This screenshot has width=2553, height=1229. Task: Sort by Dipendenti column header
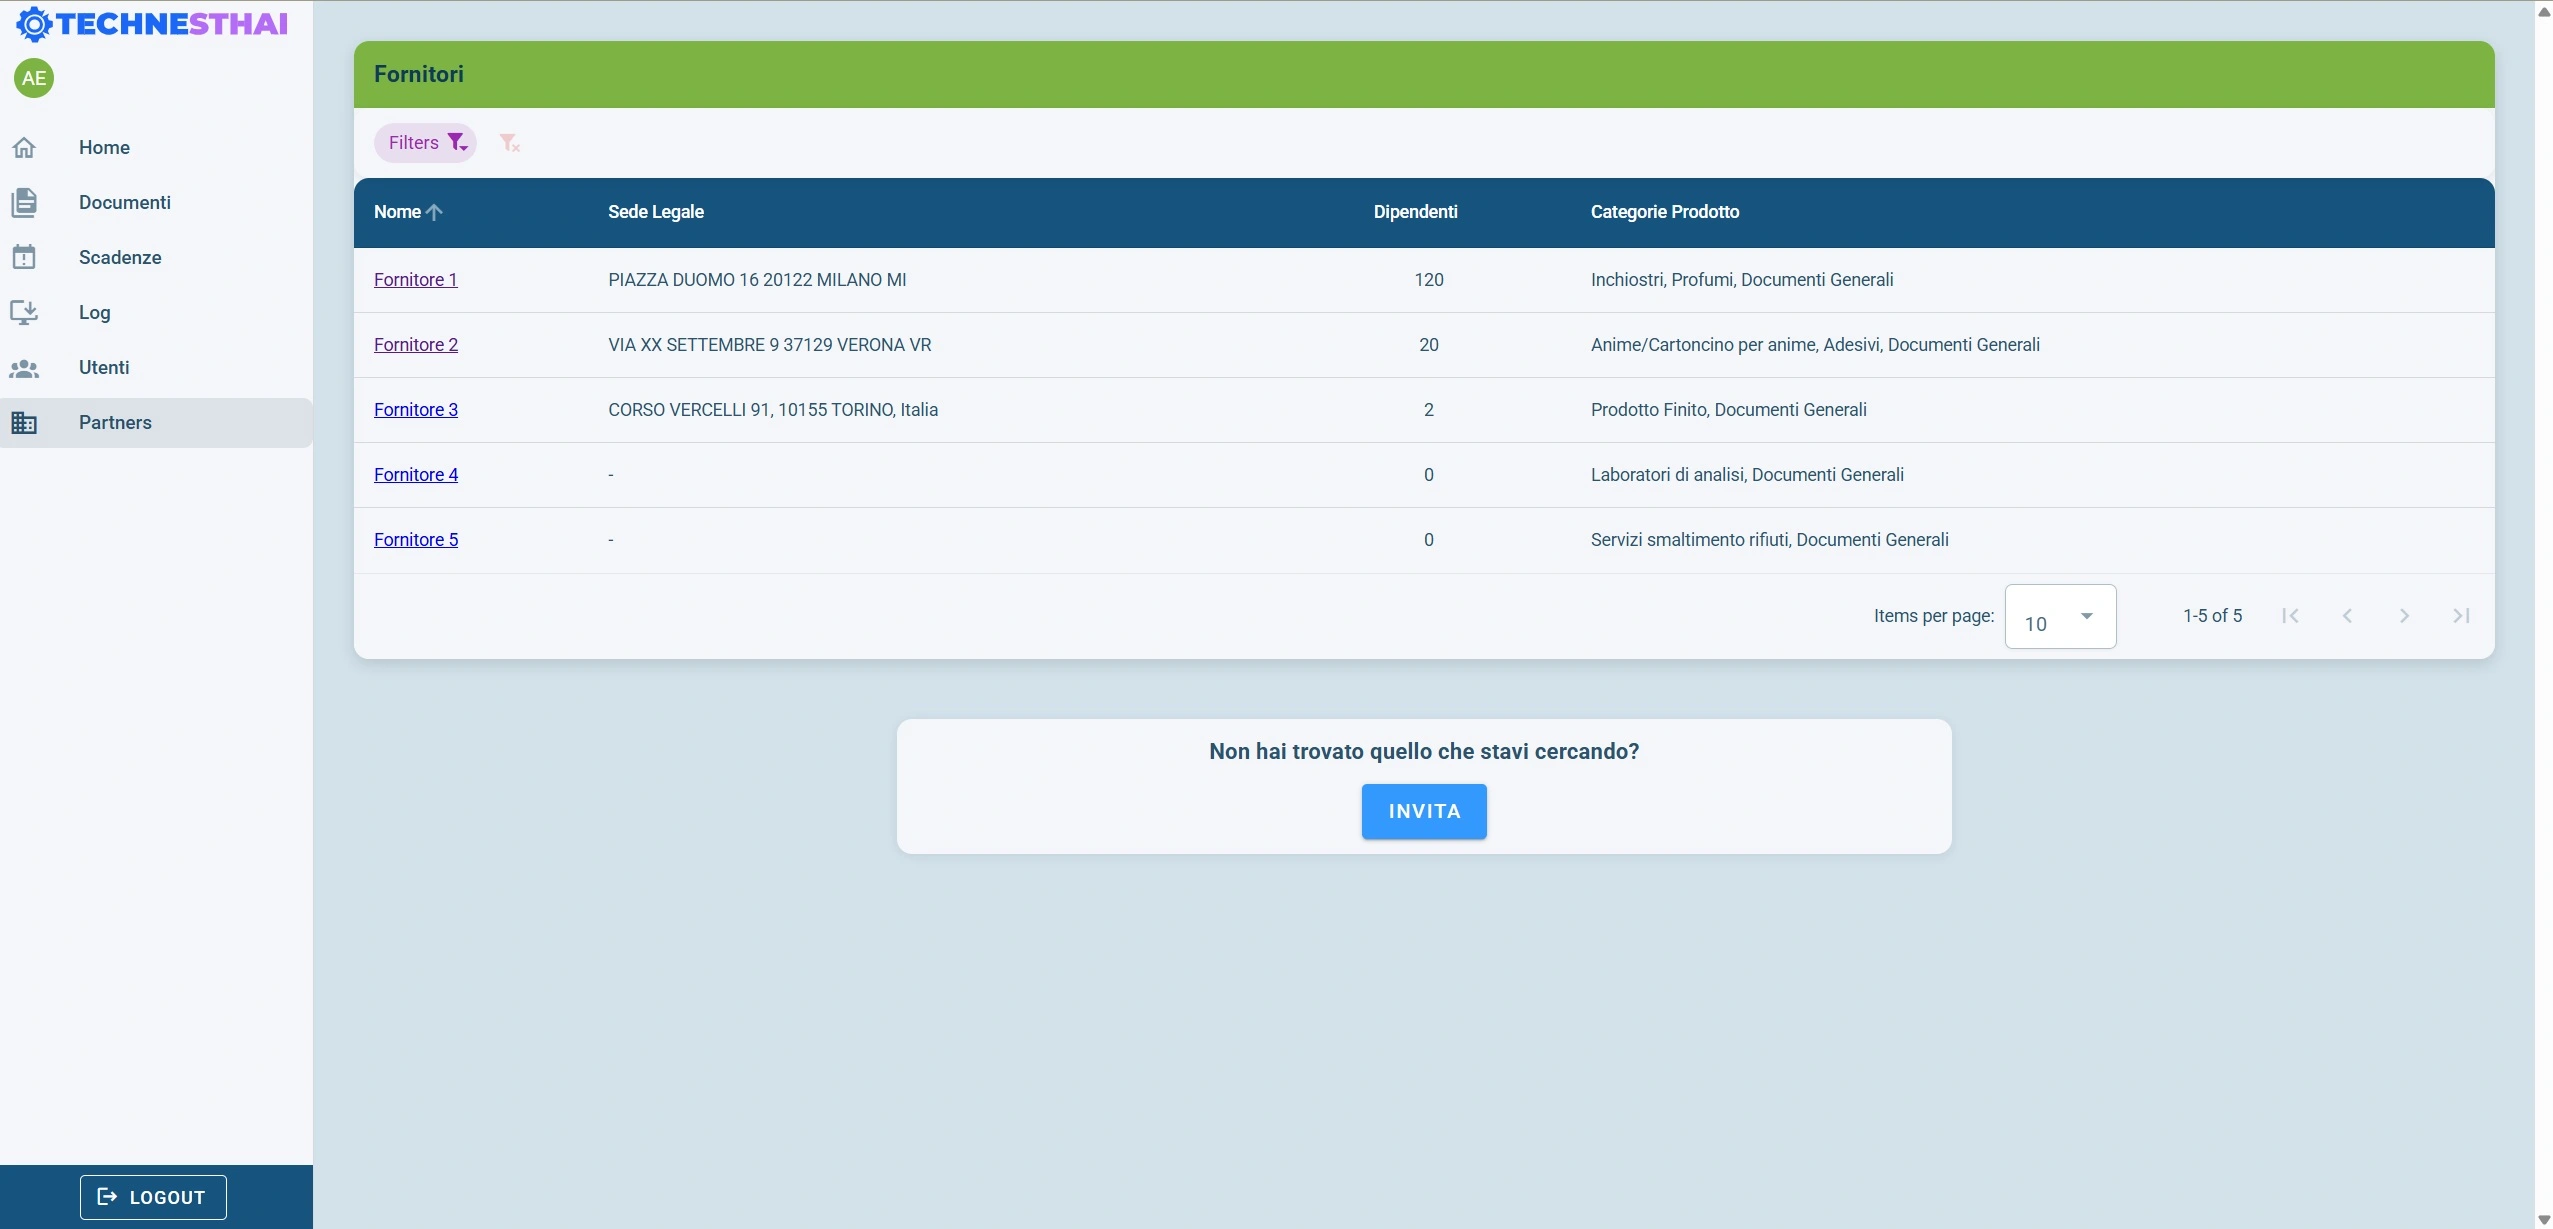tap(1415, 212)
